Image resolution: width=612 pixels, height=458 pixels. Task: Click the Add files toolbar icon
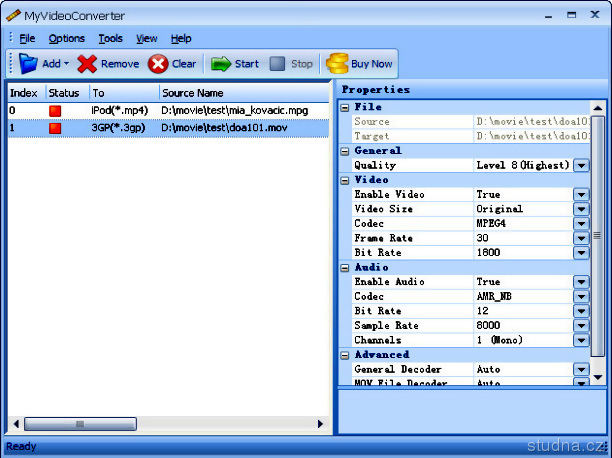click(x=27, y=64)
